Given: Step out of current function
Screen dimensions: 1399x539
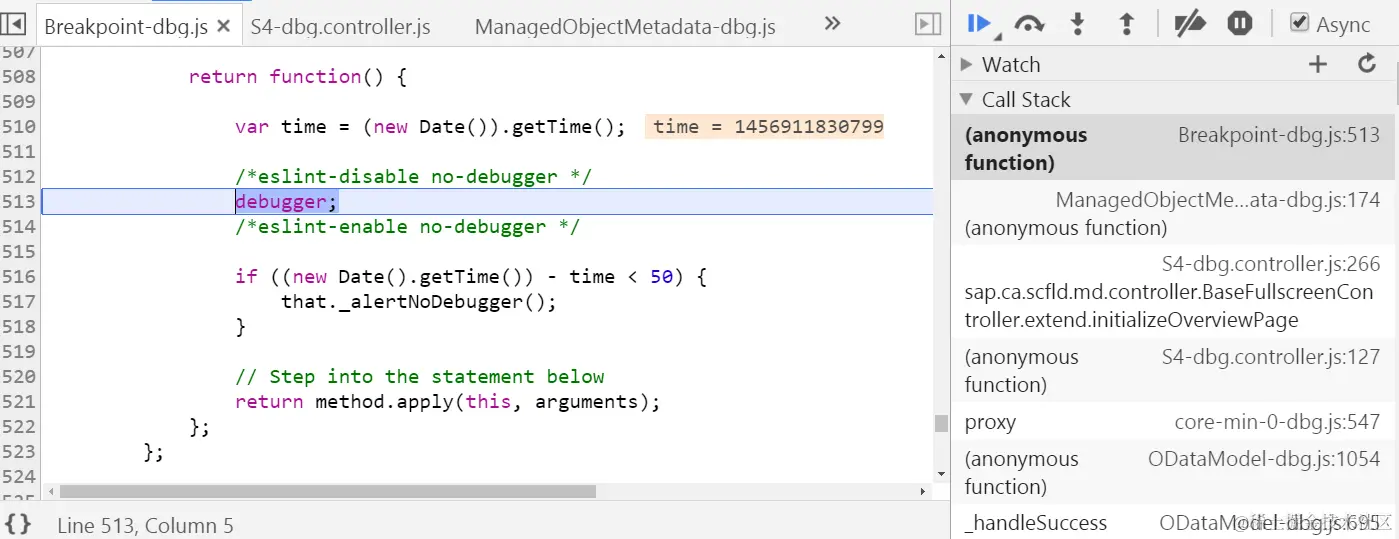Looking at the screenshot, I should (x=1126, y=24).
